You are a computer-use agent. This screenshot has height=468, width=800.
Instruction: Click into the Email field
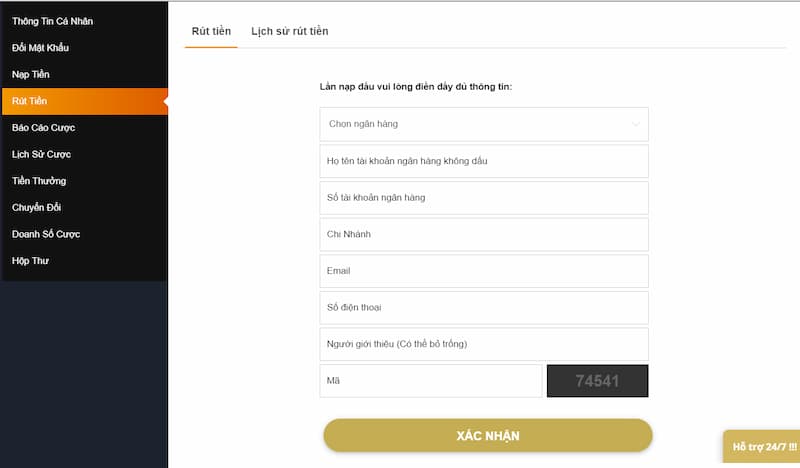[484, 271]
